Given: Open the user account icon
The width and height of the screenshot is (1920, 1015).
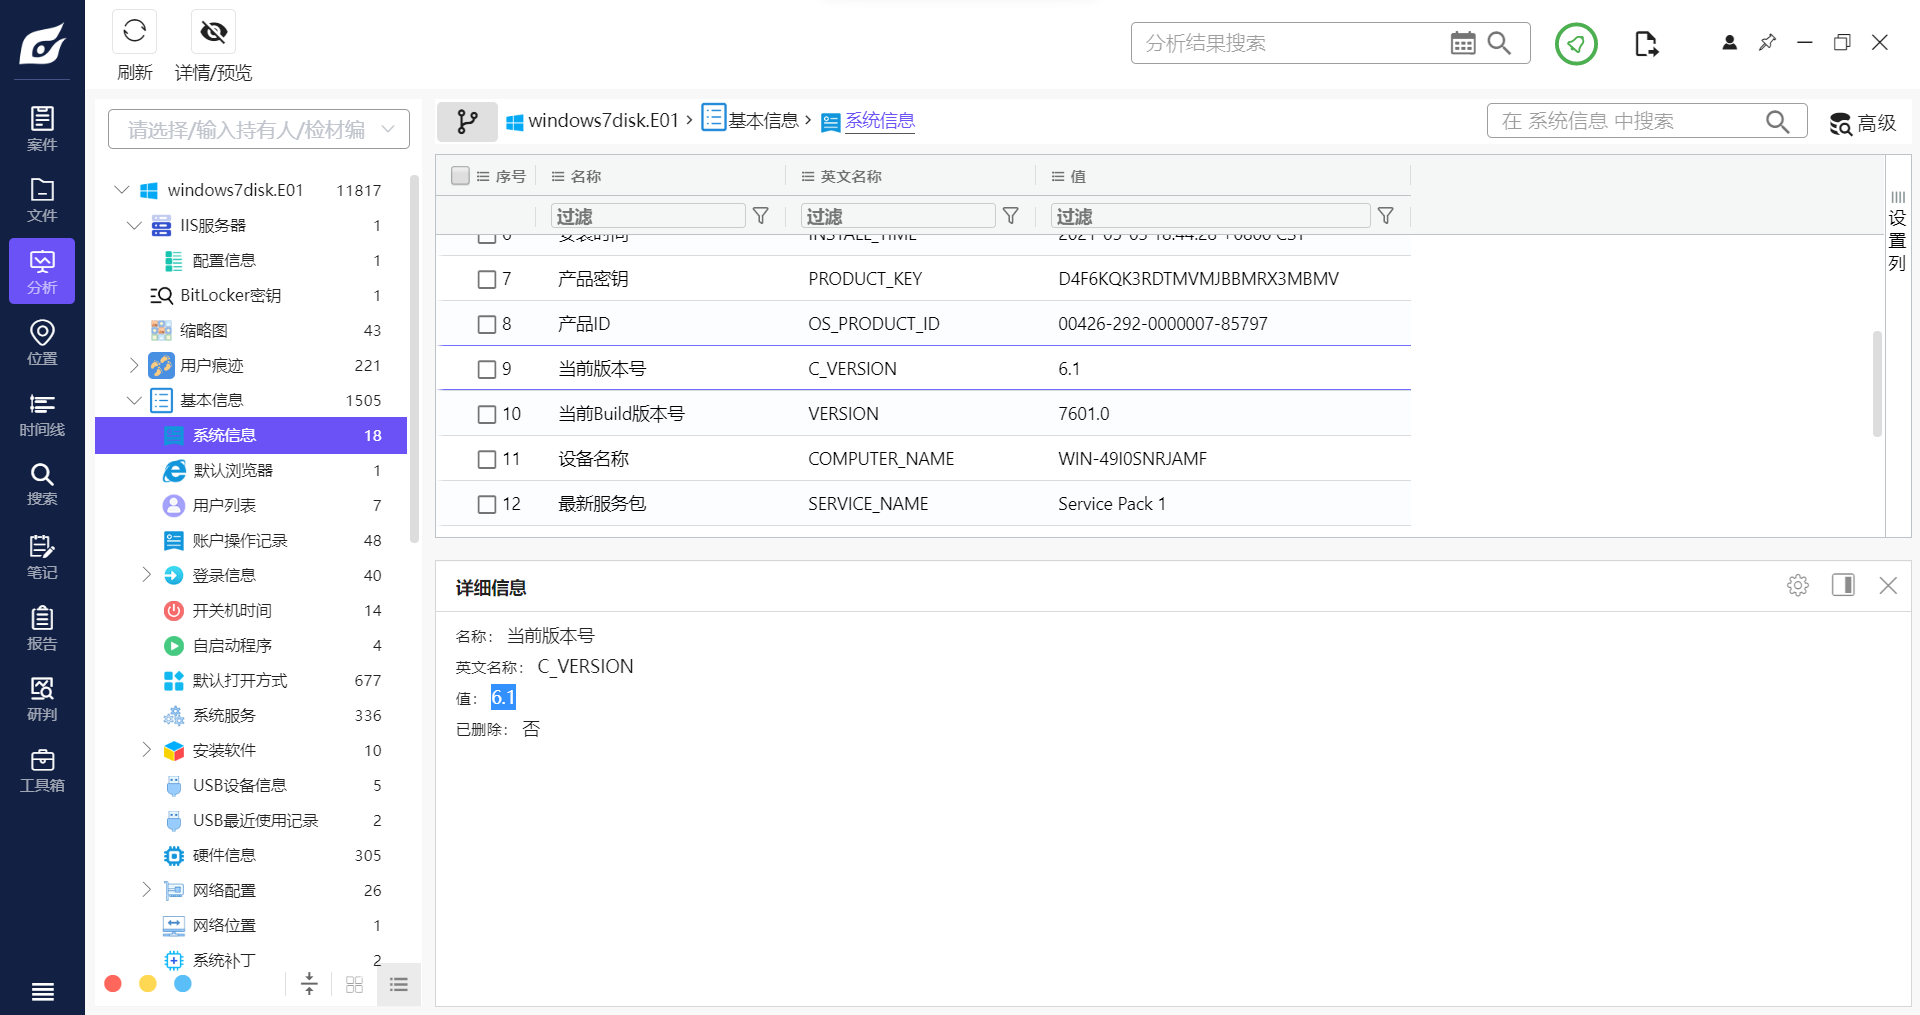Looking at the screenshot, I should pos(1729,42).
